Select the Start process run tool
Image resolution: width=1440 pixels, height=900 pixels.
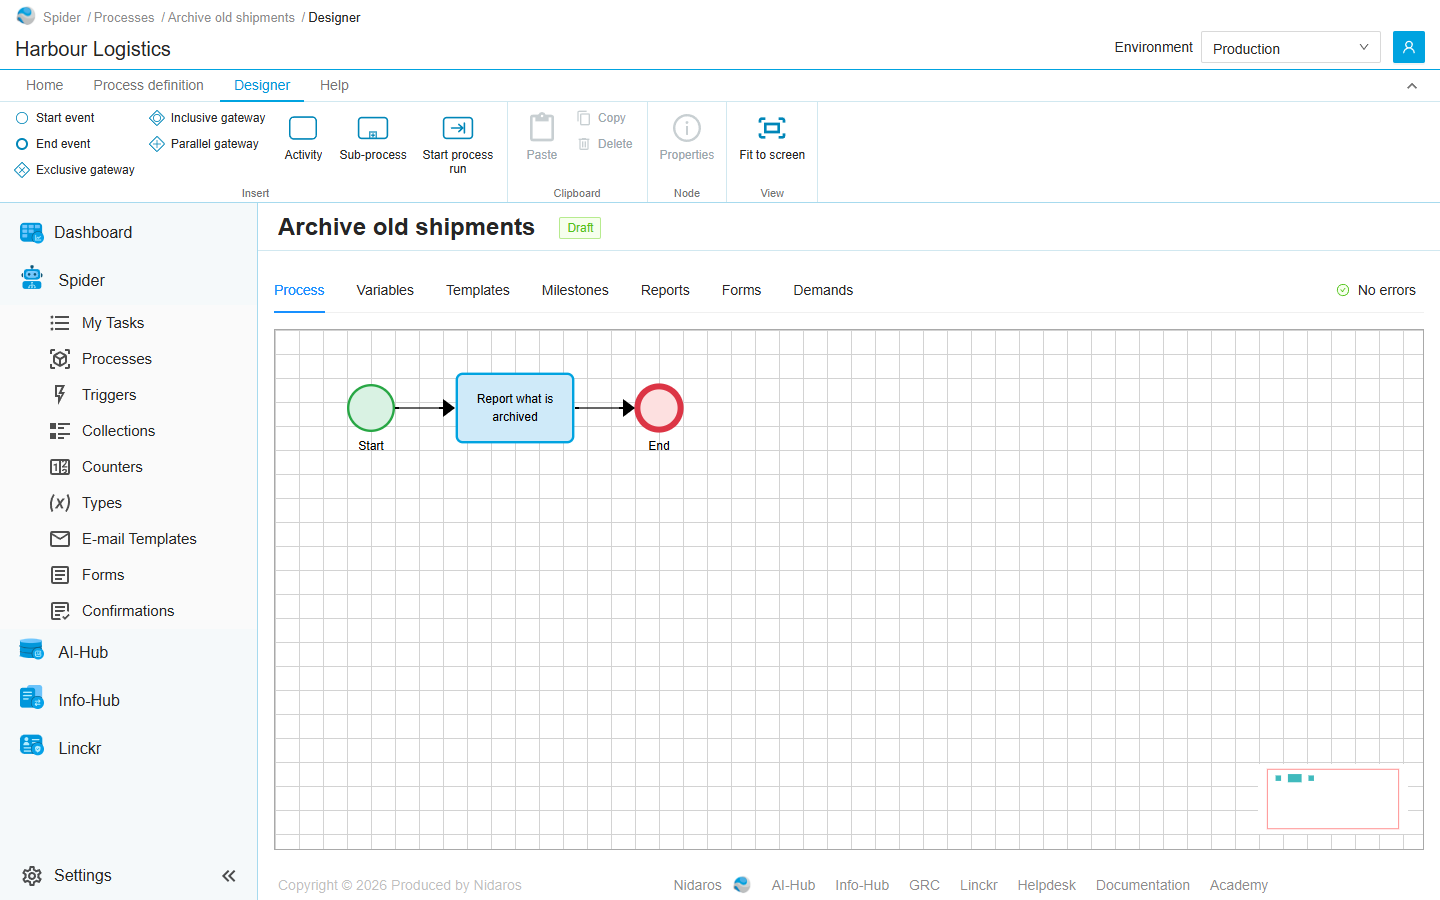tap(458, 145)
